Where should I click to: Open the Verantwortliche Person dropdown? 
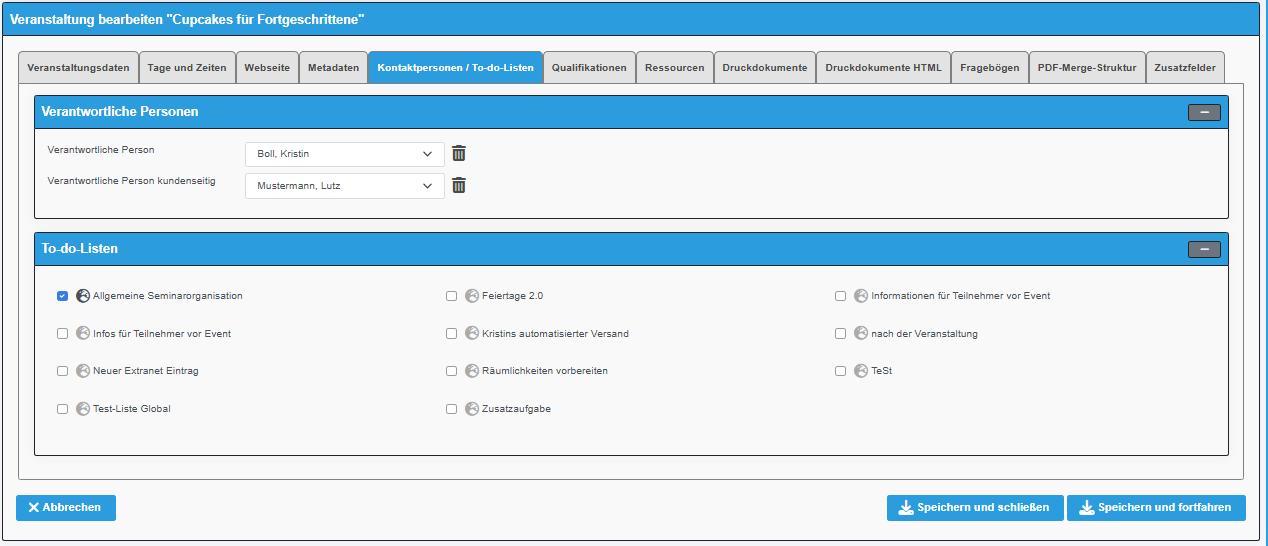click(345, 154)
